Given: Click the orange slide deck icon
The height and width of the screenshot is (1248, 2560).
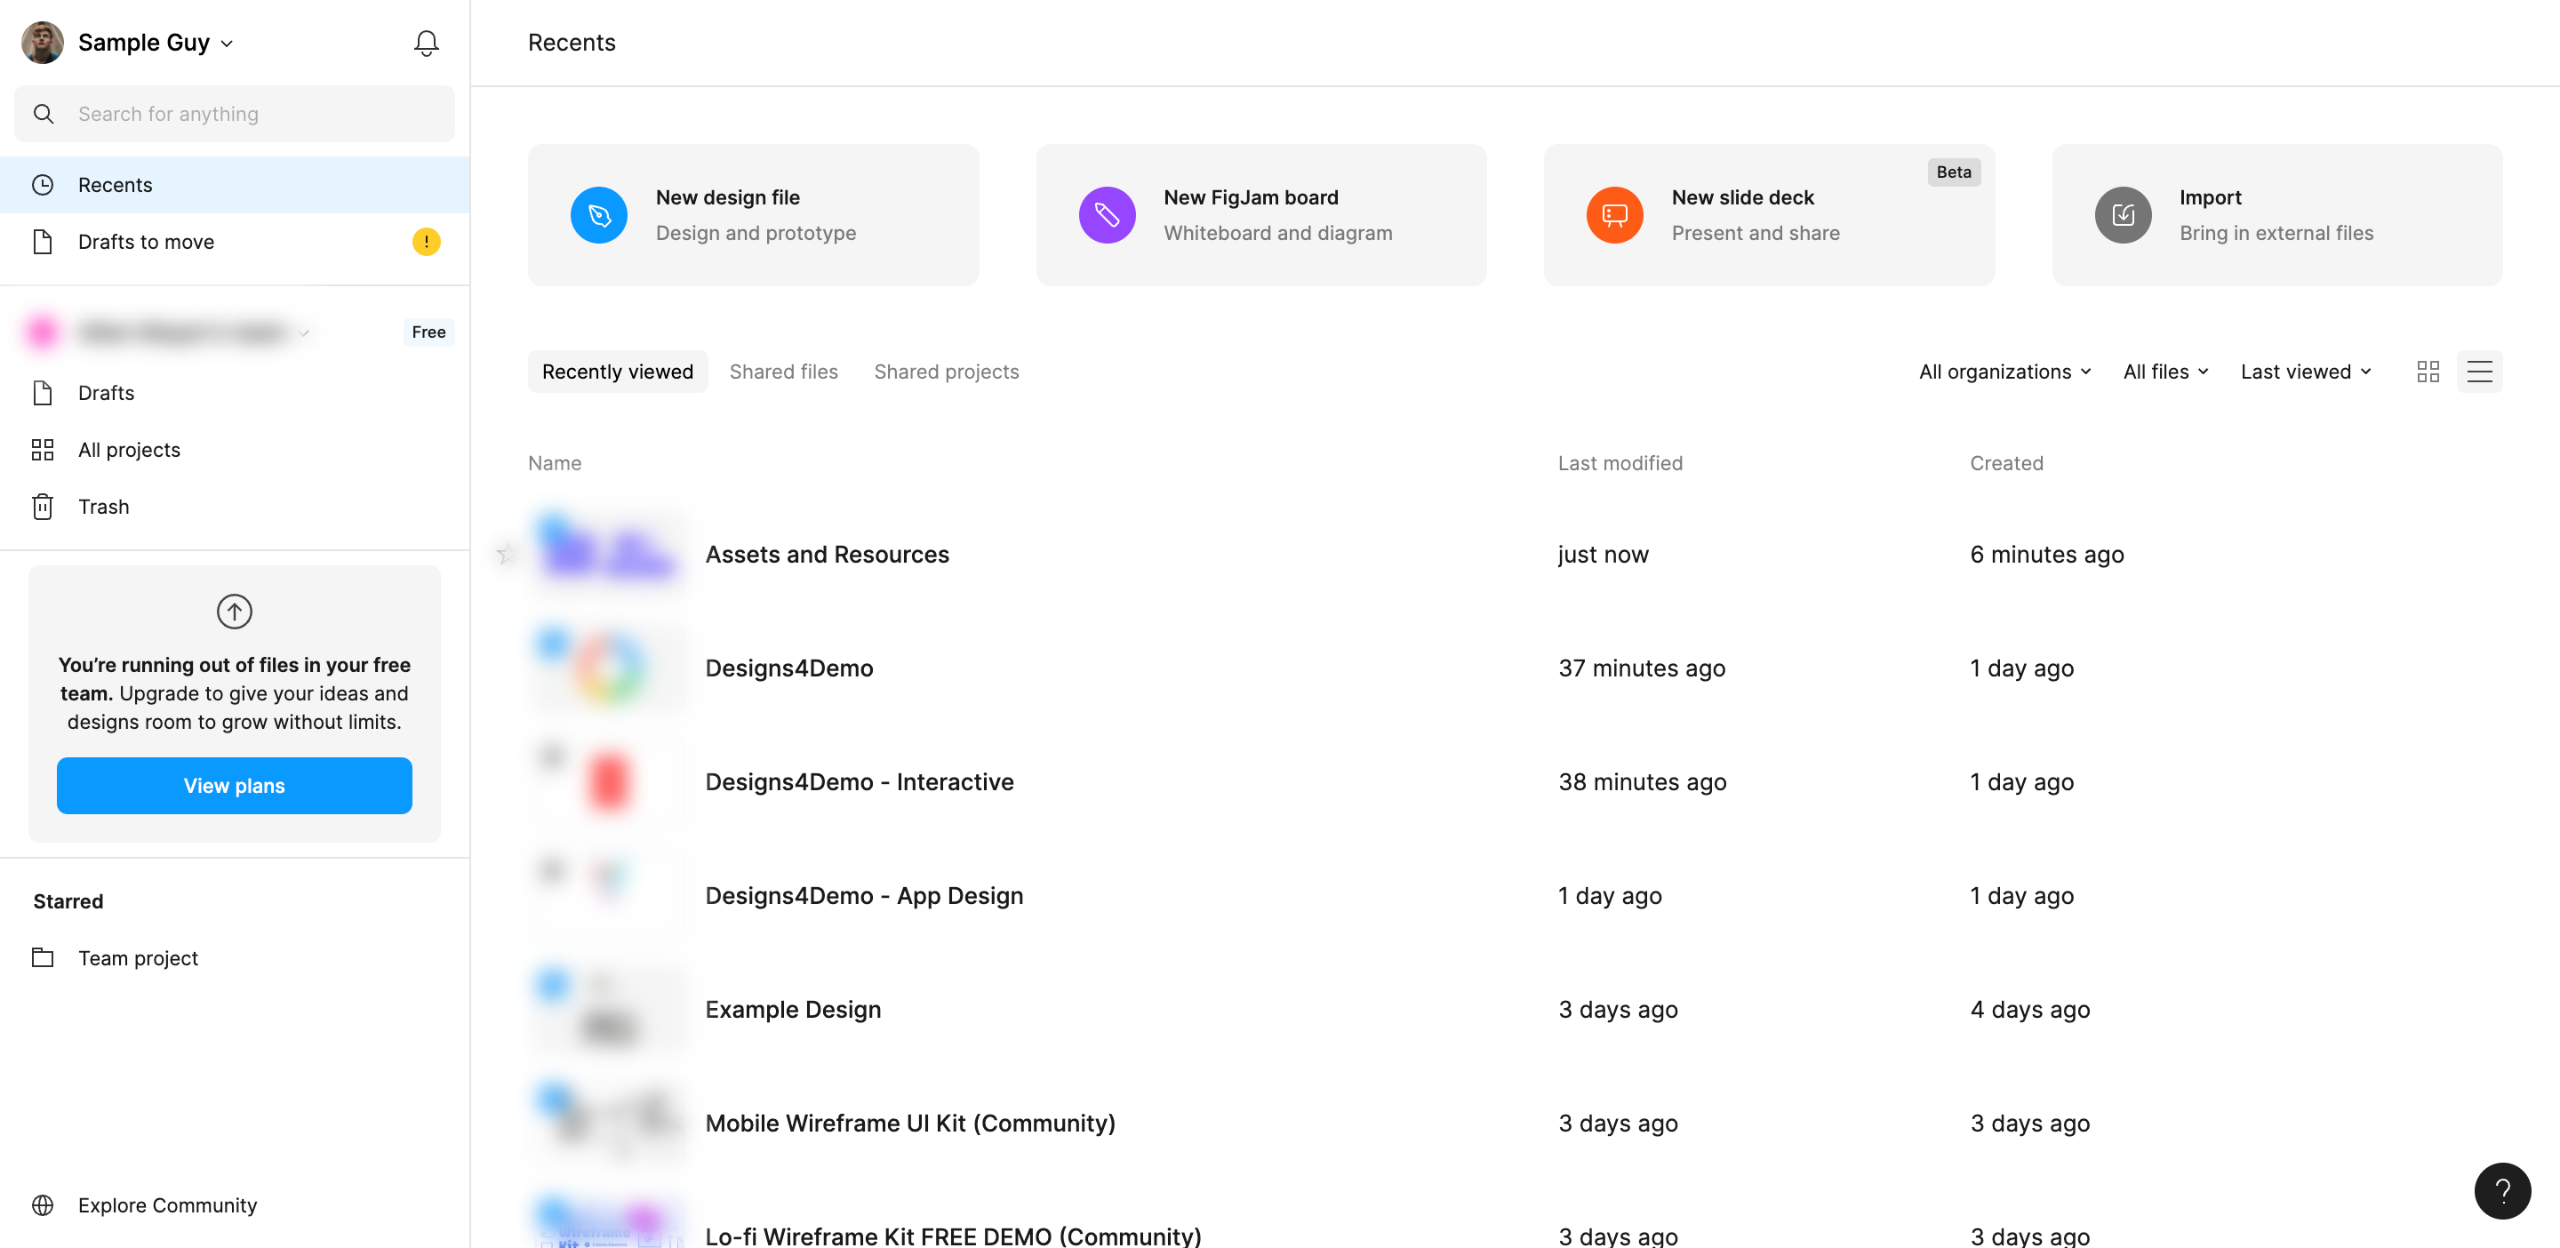Looking at the screenshot, I should tap(1614, 215).
